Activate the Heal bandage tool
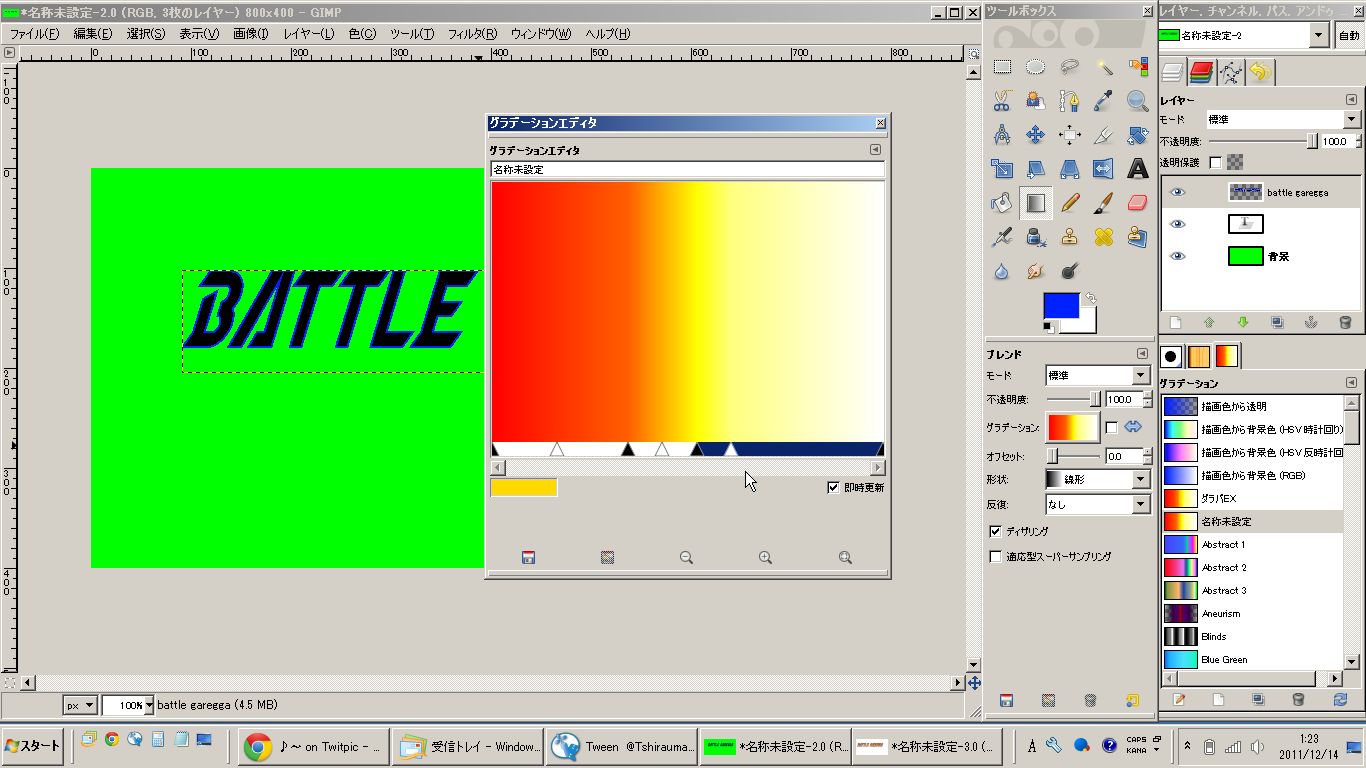This screenshot has height=768, width=1366. click(1104, 237)
